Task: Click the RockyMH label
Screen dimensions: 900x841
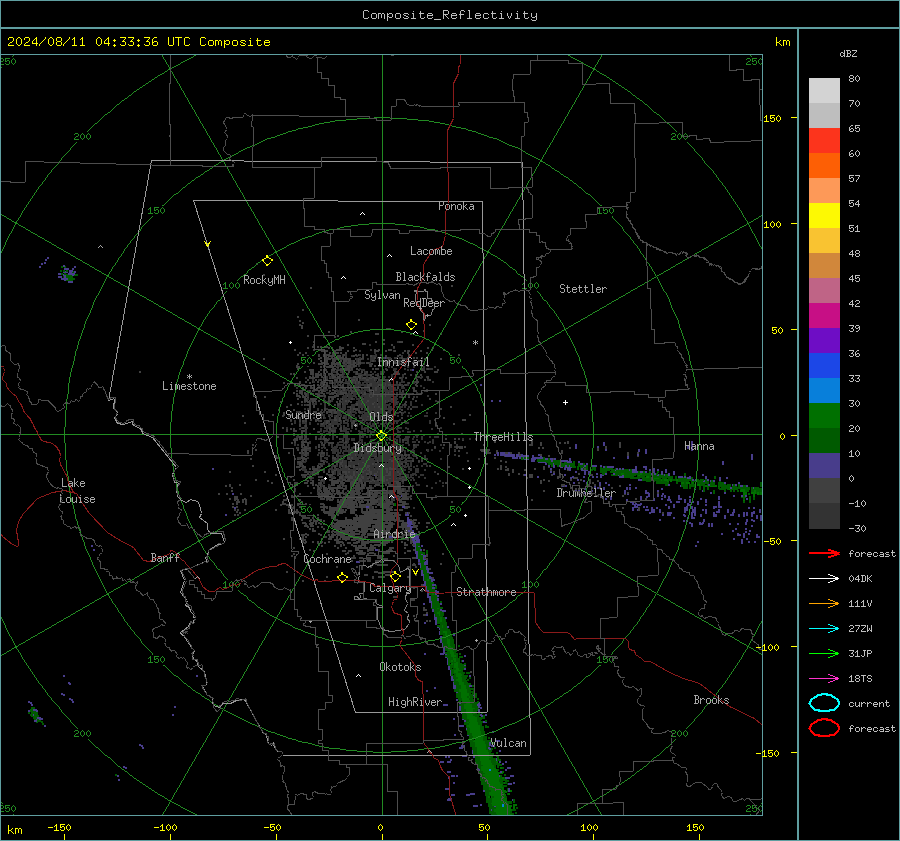Action: pyautogui.click(x=264, y=280)
